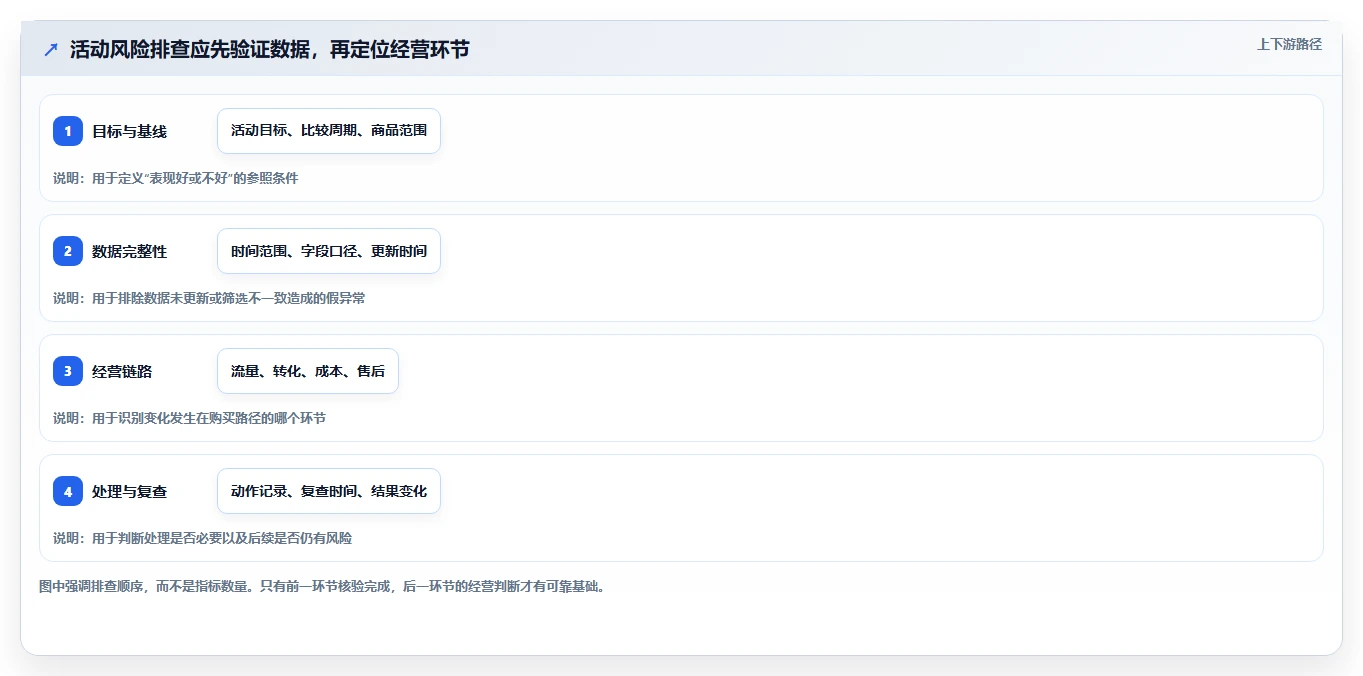Click the title 活动风险排查应先验证数据，再定位经营环节
This screenshot has height=676, width=1363.
[x=270, y=50]
